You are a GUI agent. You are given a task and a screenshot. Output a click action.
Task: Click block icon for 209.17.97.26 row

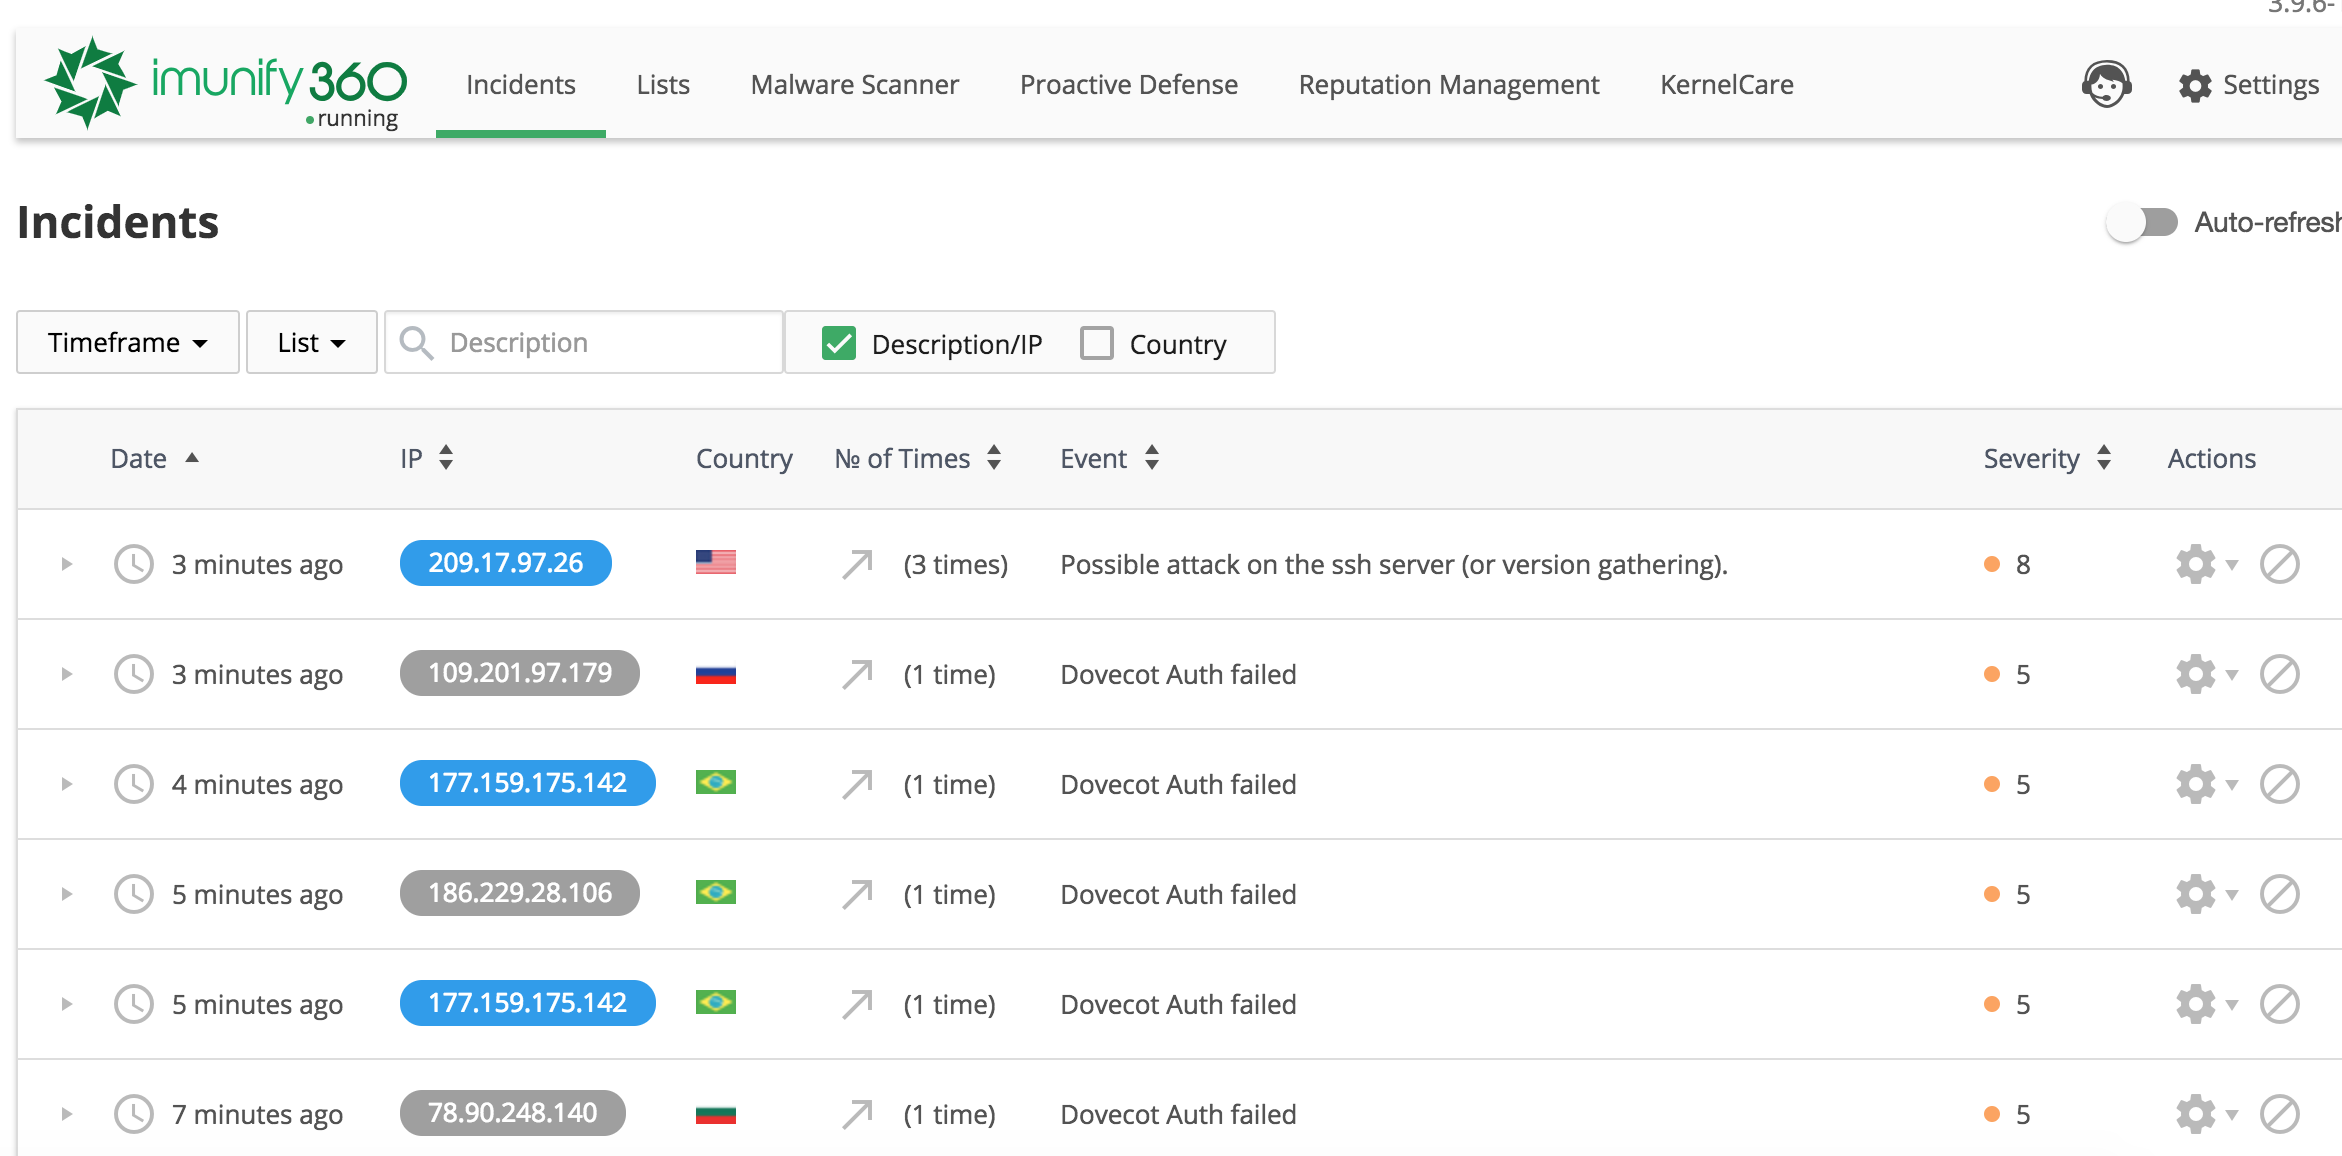click(x=2279, y=565)
